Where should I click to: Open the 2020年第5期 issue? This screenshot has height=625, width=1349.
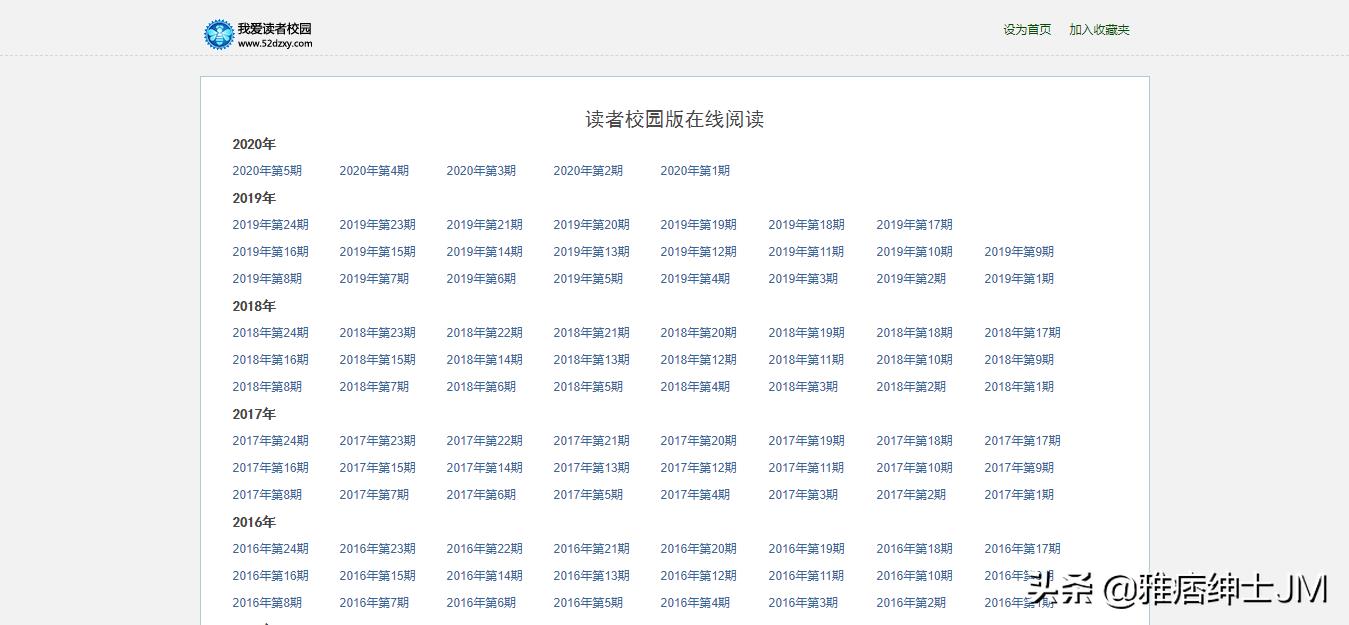click(x=267, y=171)
